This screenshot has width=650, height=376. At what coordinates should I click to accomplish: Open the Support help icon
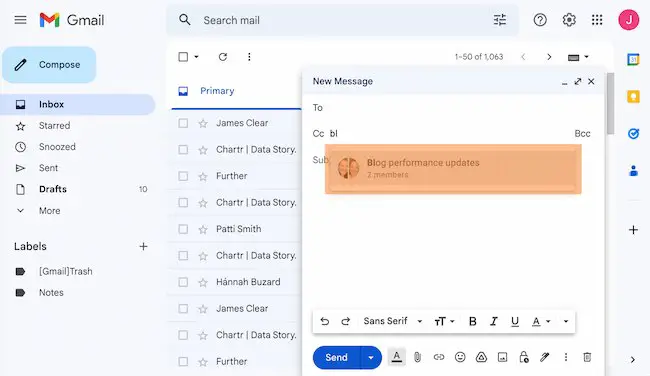[x=540, y=20]
